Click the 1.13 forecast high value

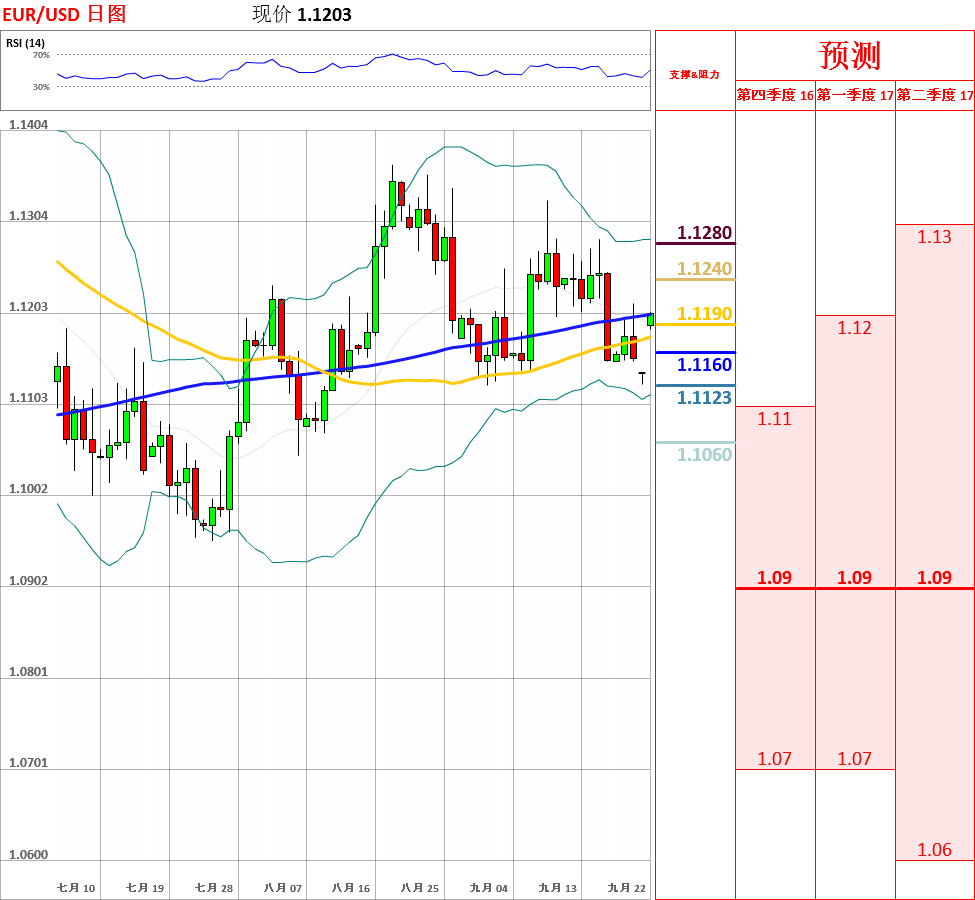[x=935, y=237]
